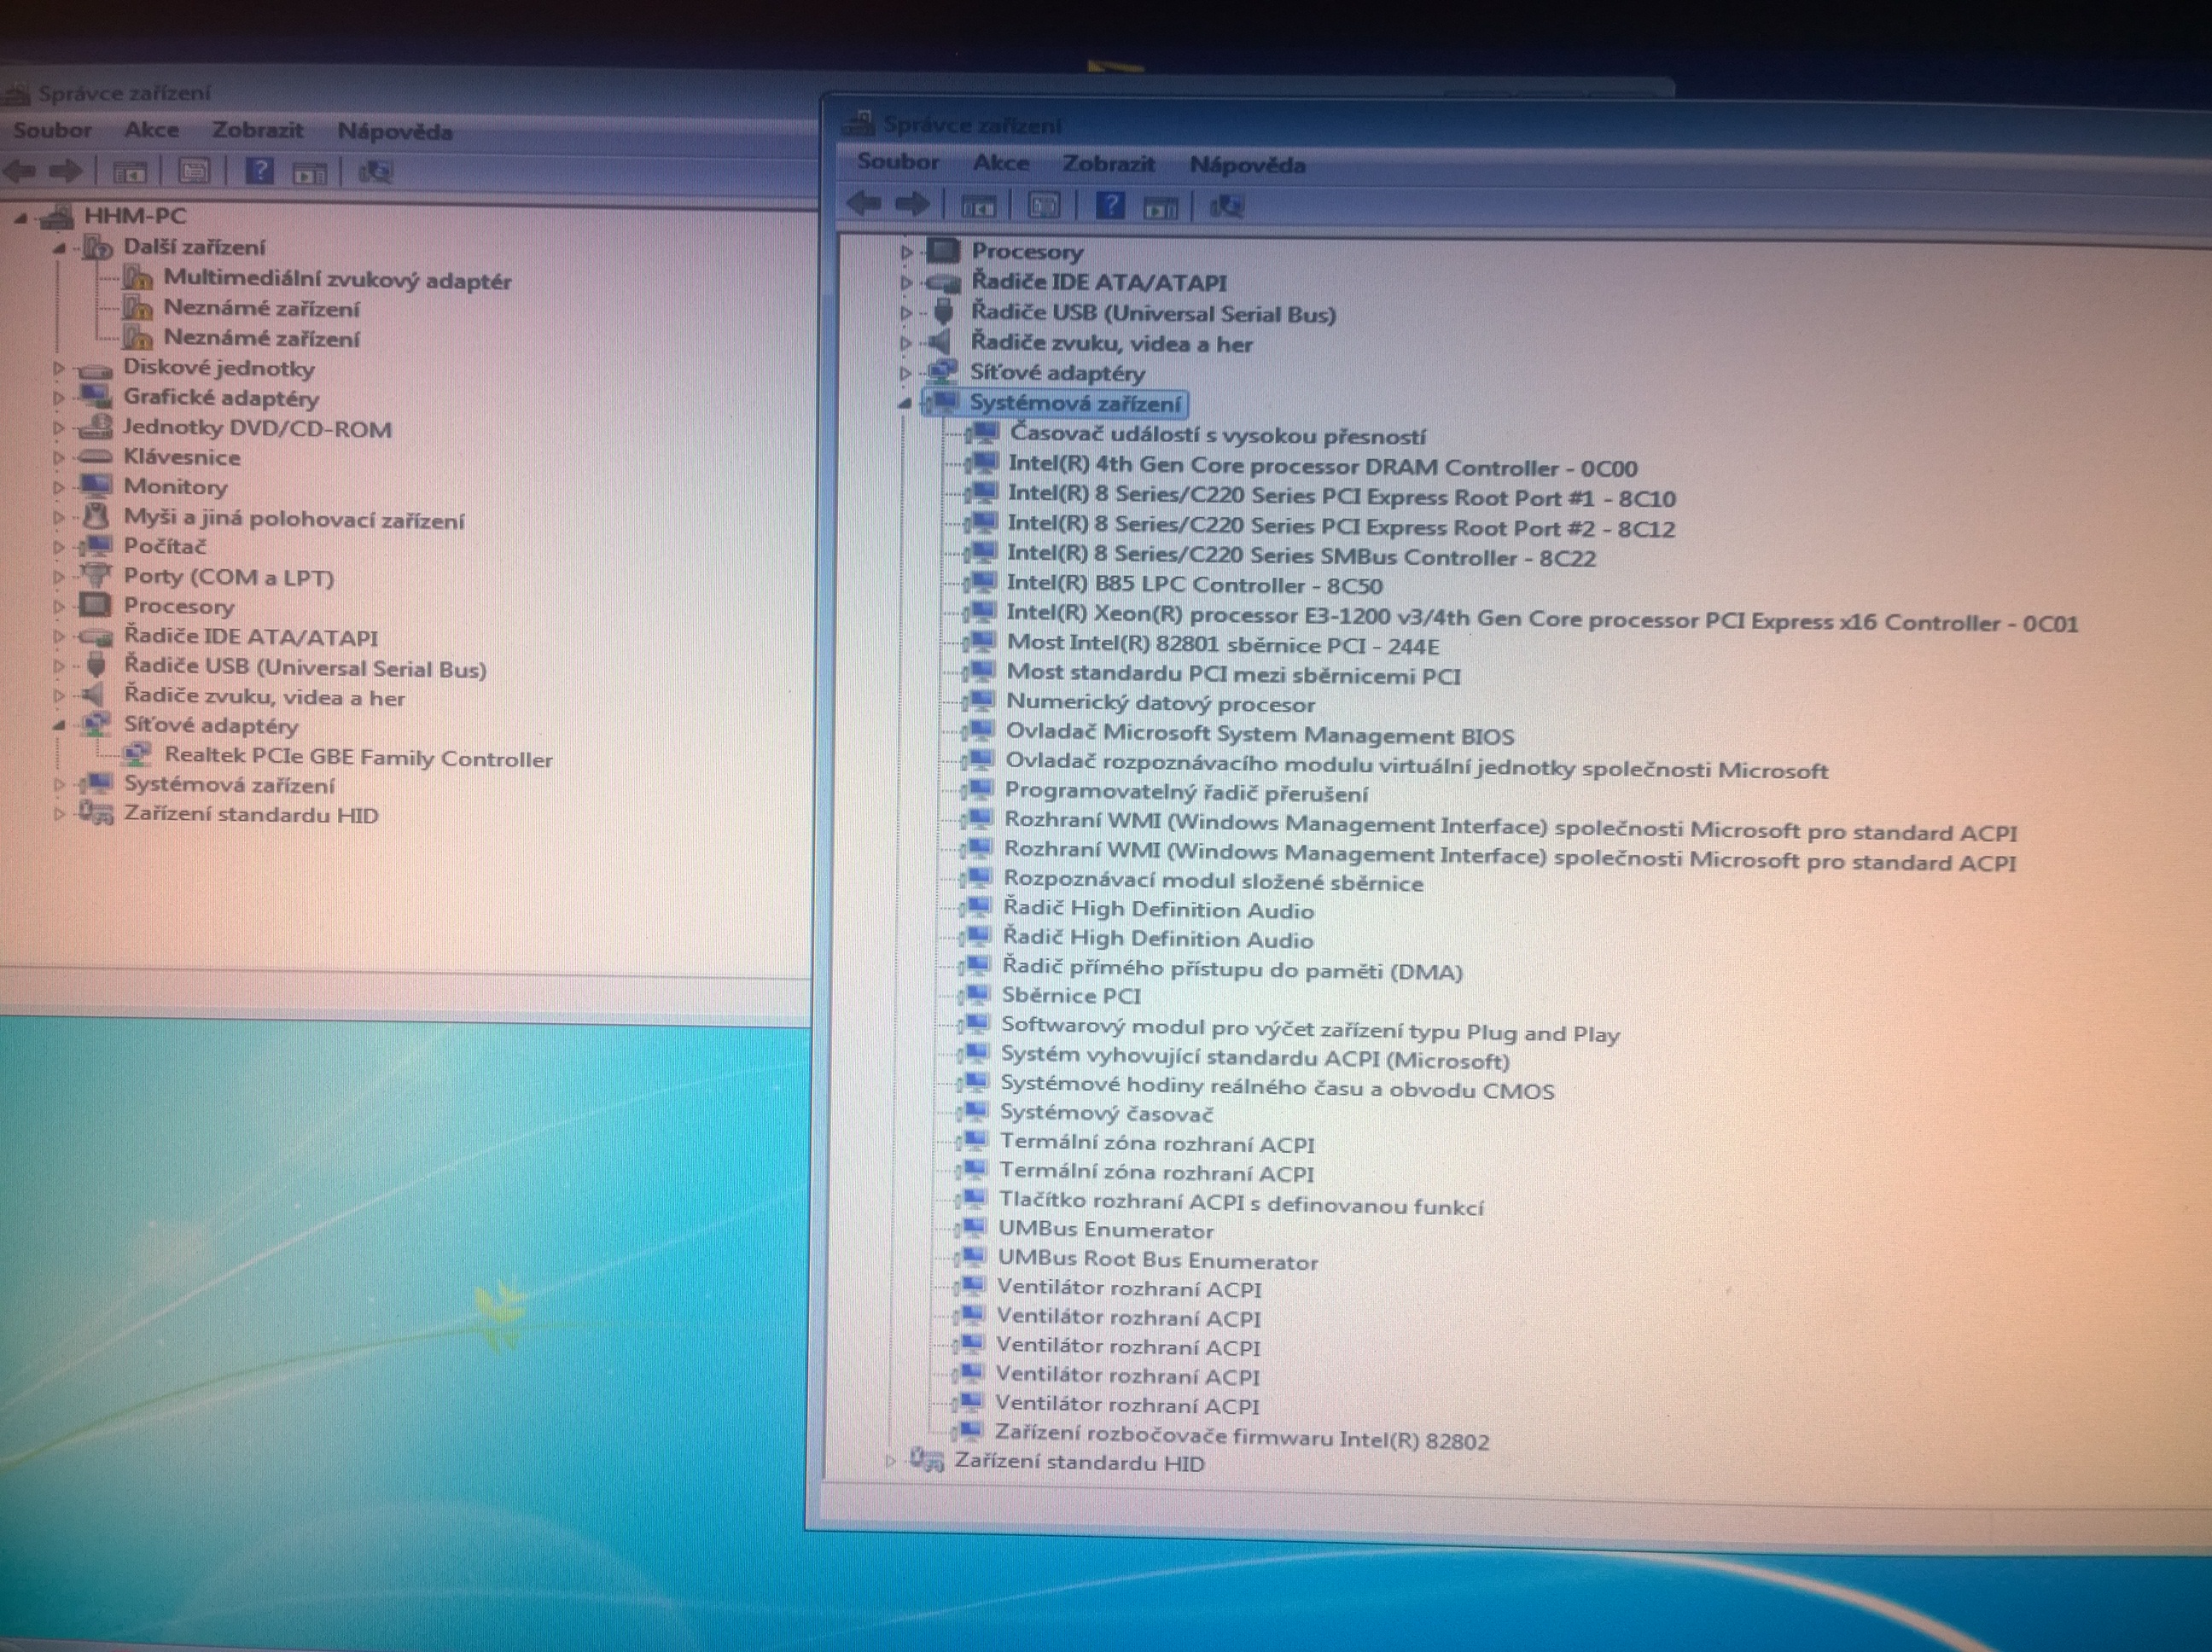Select Zařízení rozbočovače firmwaru Intel(R) 82802

point(1242,1437)
